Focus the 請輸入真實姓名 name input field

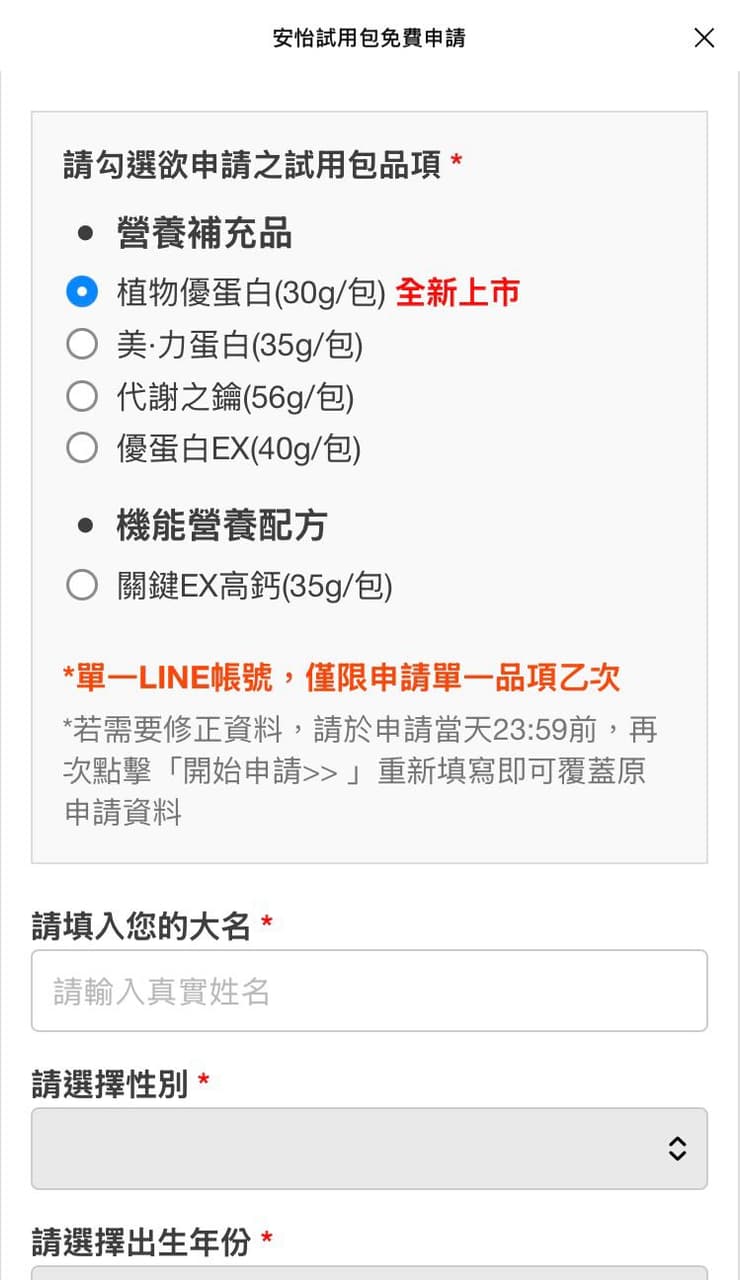point(369,991)
